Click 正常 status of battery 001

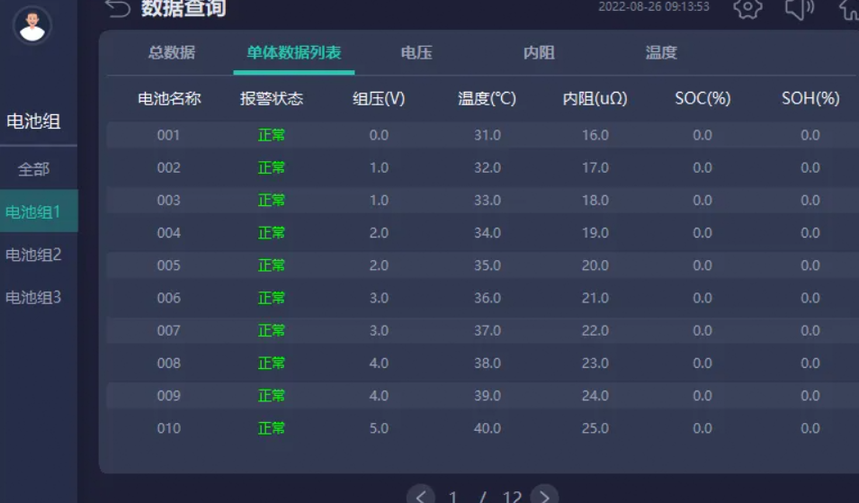coord(271,135)
